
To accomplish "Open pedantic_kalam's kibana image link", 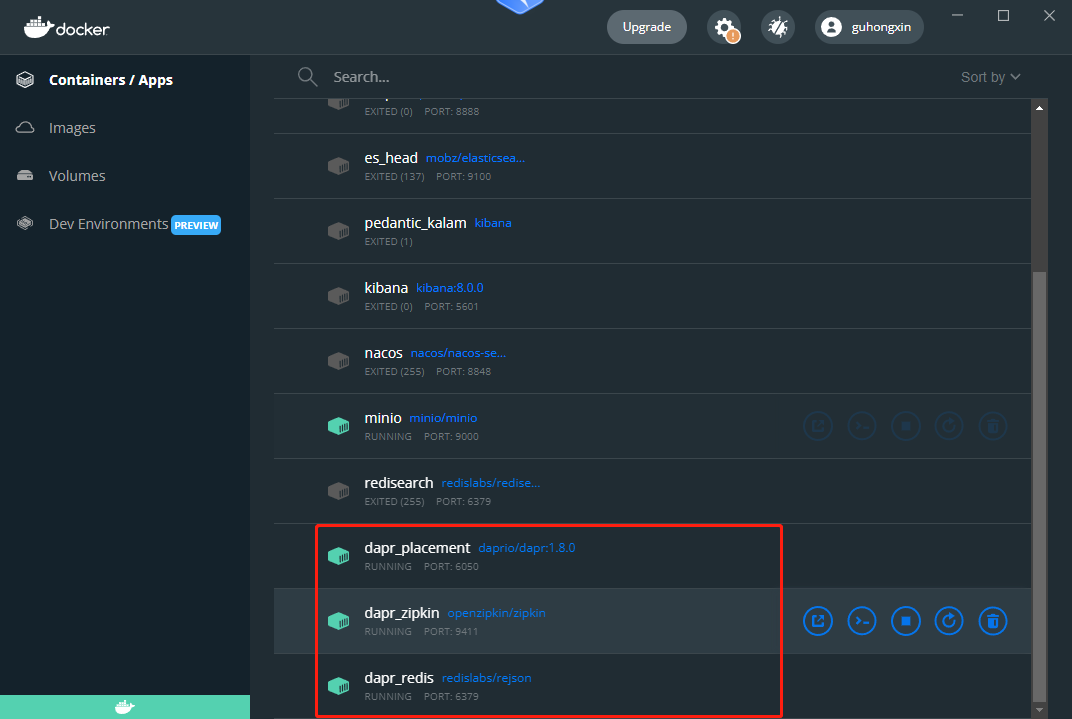I will coord(493,223).
